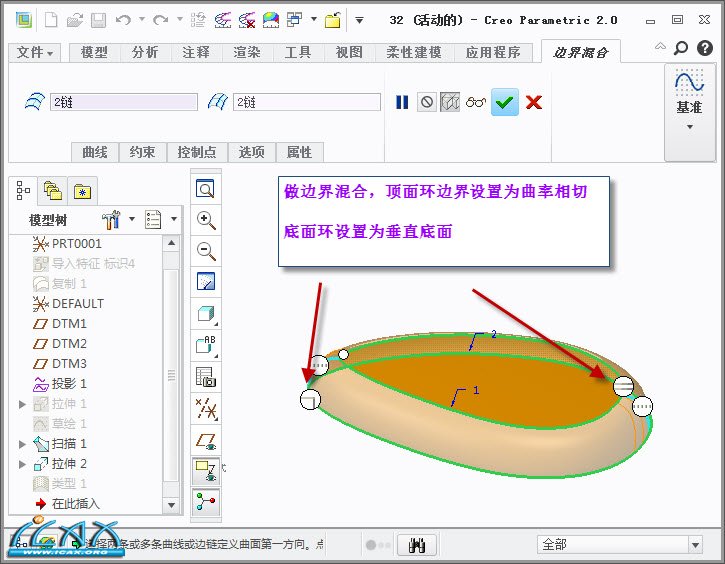Switch to the 模型 ribbon tab
Image resolution: width=725 pixels, height=564 pixels.
coord(94,52)
